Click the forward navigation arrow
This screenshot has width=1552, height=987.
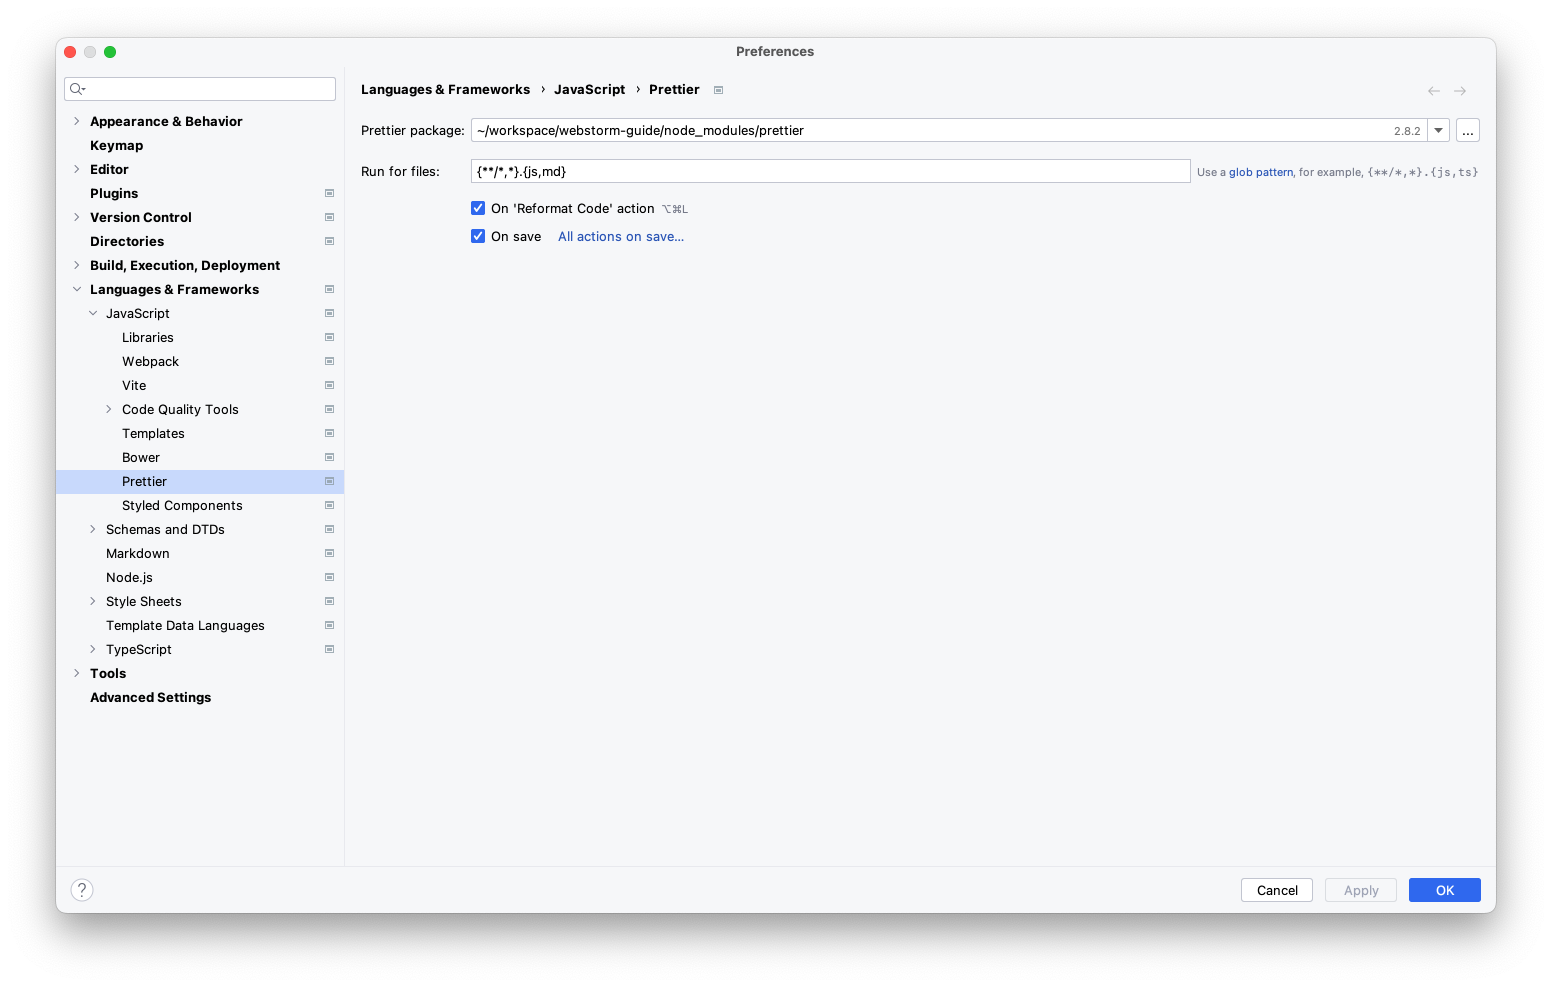(x=1460, y=90)
